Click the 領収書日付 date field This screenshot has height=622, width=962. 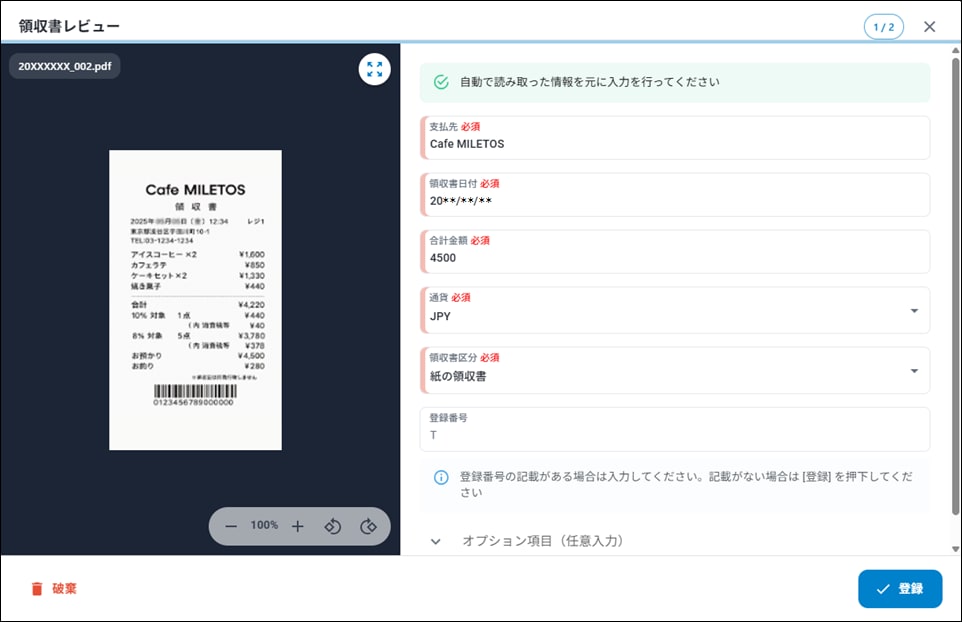point(675,200)
